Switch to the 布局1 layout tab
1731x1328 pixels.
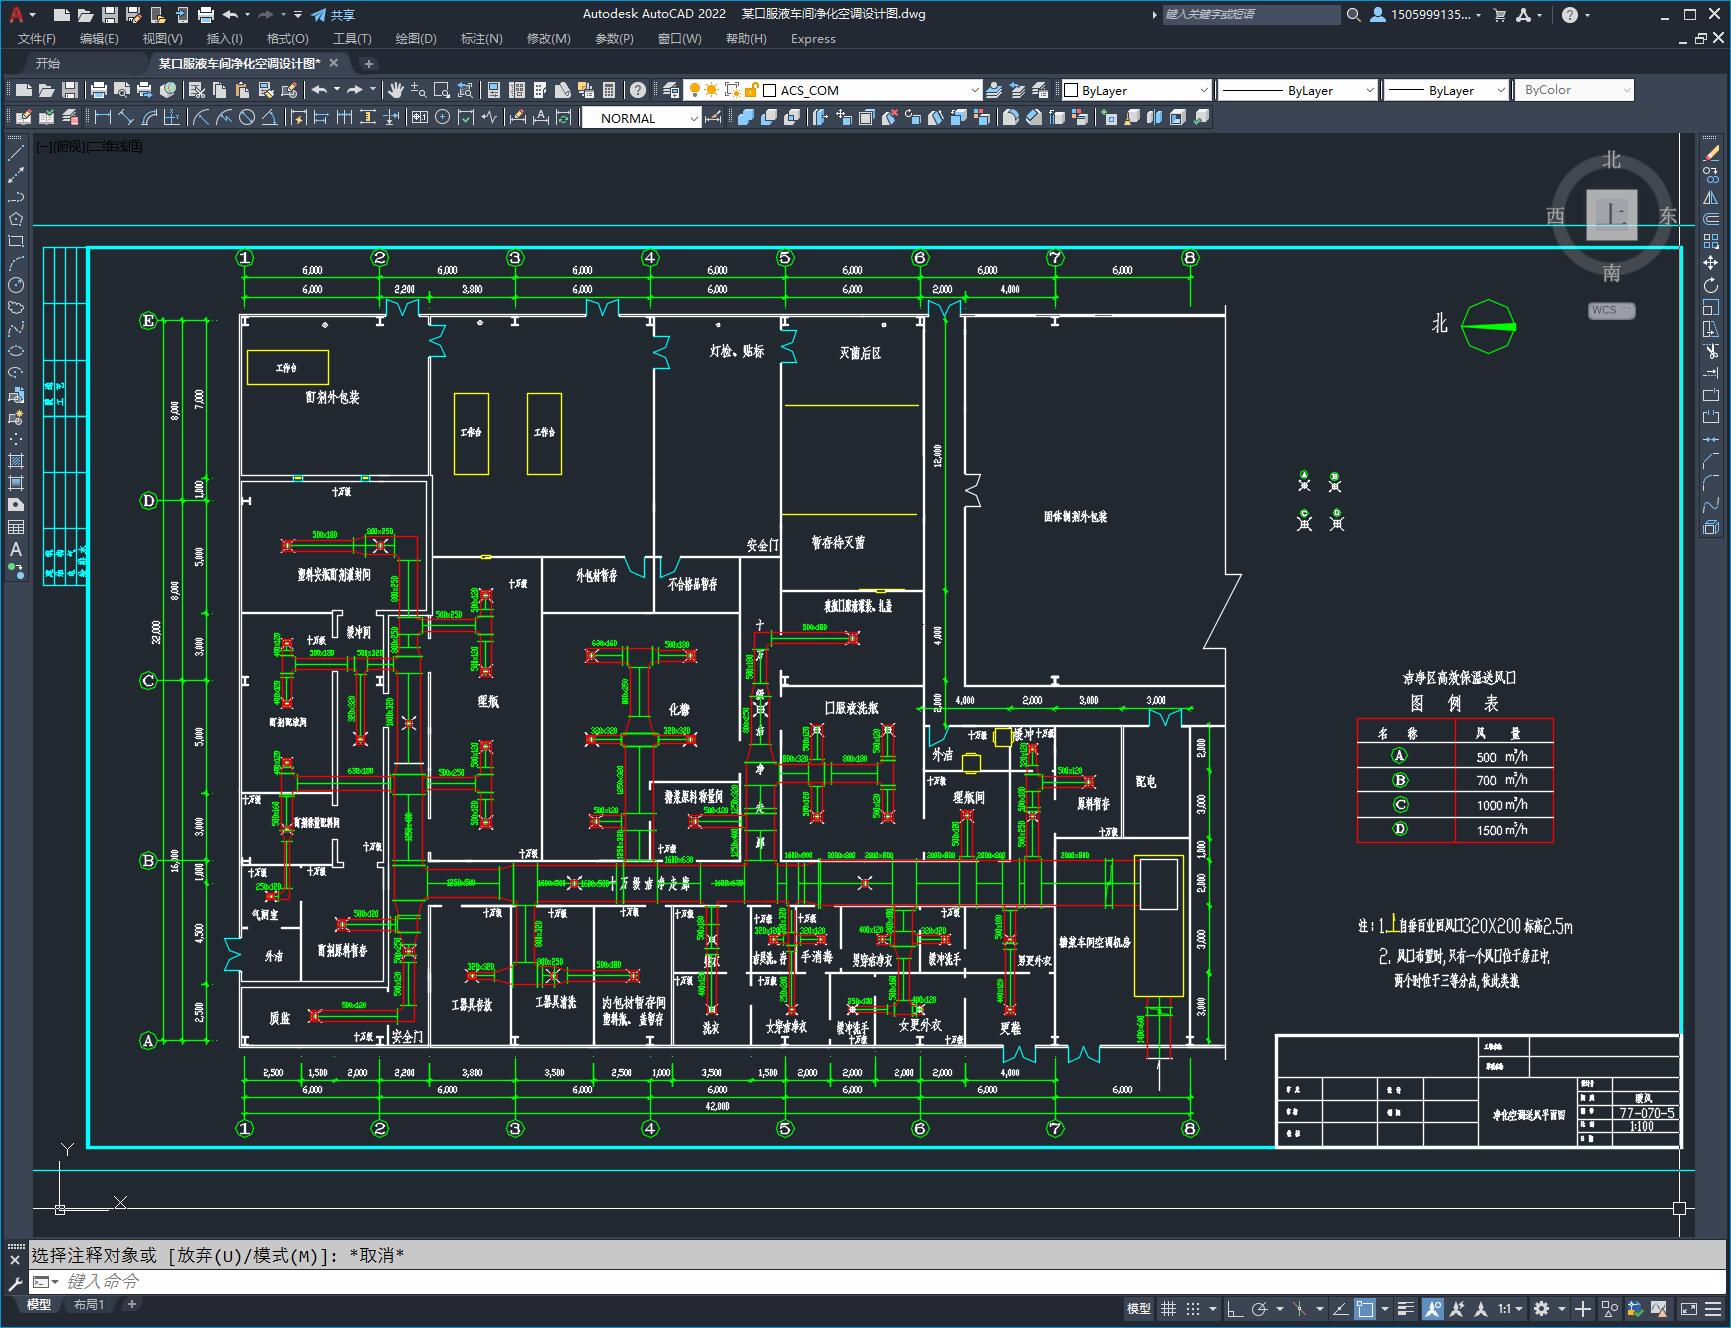click(x=89, y=1304)
